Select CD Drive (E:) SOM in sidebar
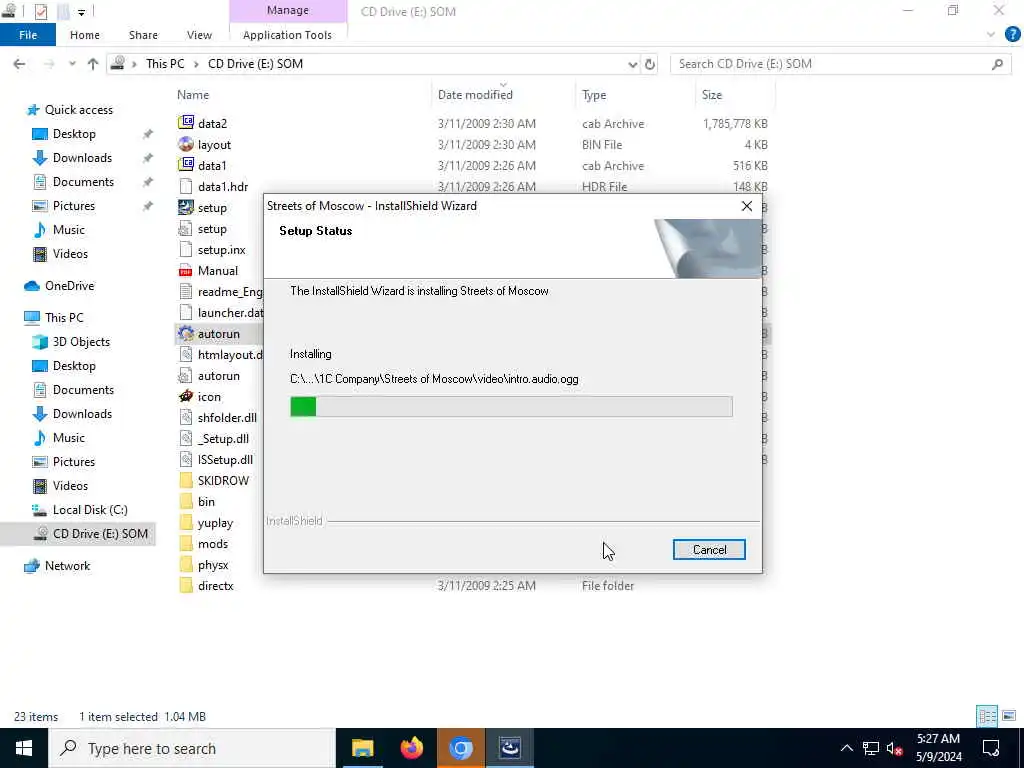The image size is (1024, 768). pyautogui.click(x=100, y=534)
